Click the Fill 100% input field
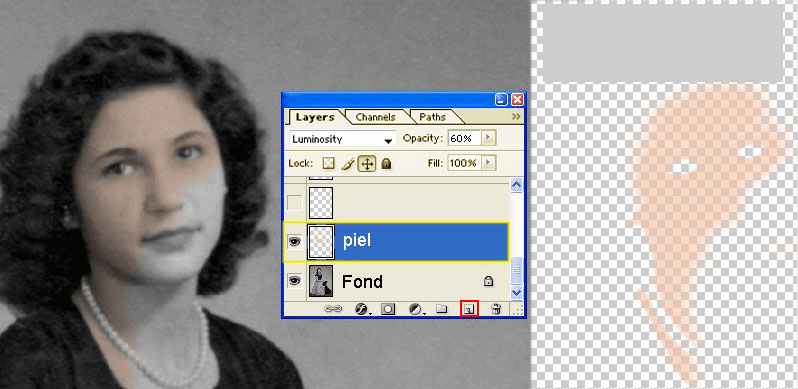Screen dimensions: 798x389 click(x=464, y=163)
